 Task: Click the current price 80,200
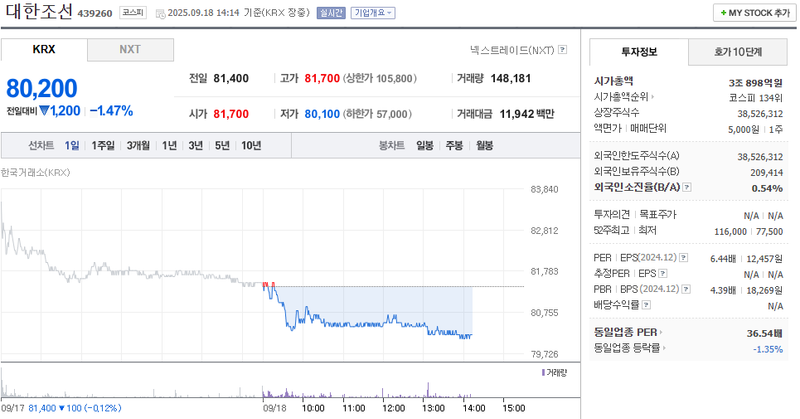pyautogui.click(x=41, y=88)
